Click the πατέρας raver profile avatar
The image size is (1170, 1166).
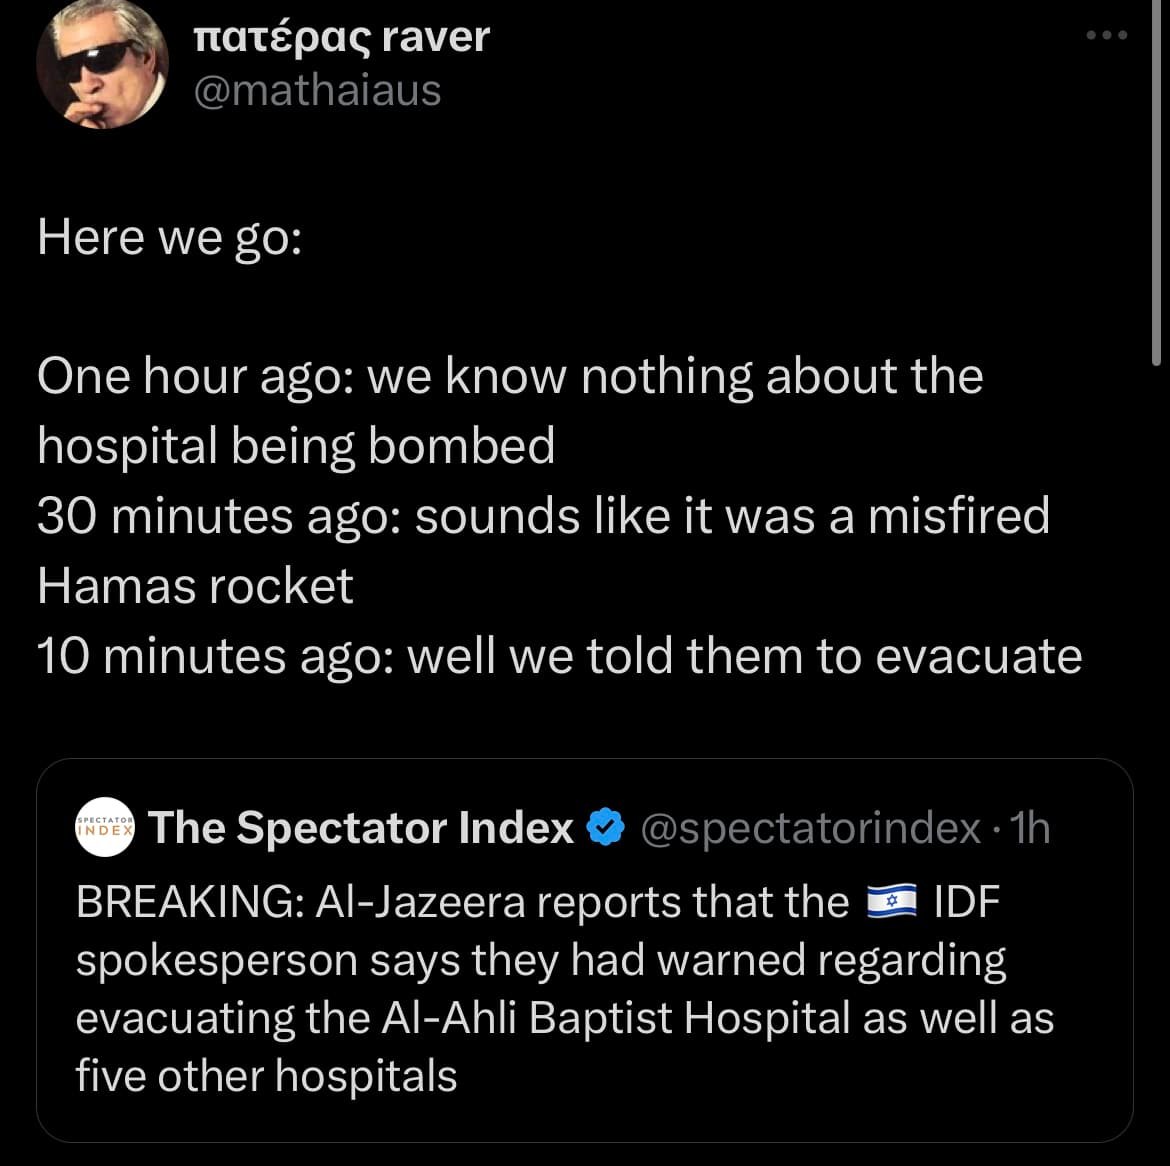[x=102, y=65]
